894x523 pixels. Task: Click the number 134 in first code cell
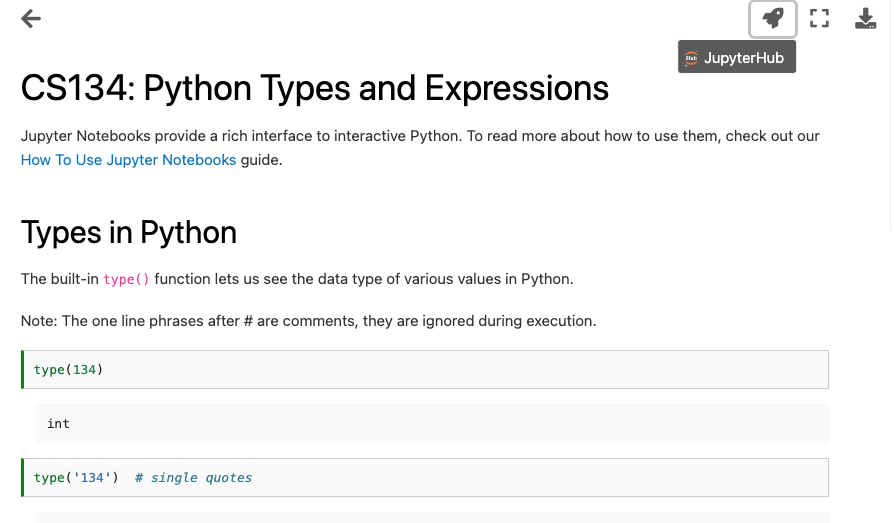(x=84, y=370)
